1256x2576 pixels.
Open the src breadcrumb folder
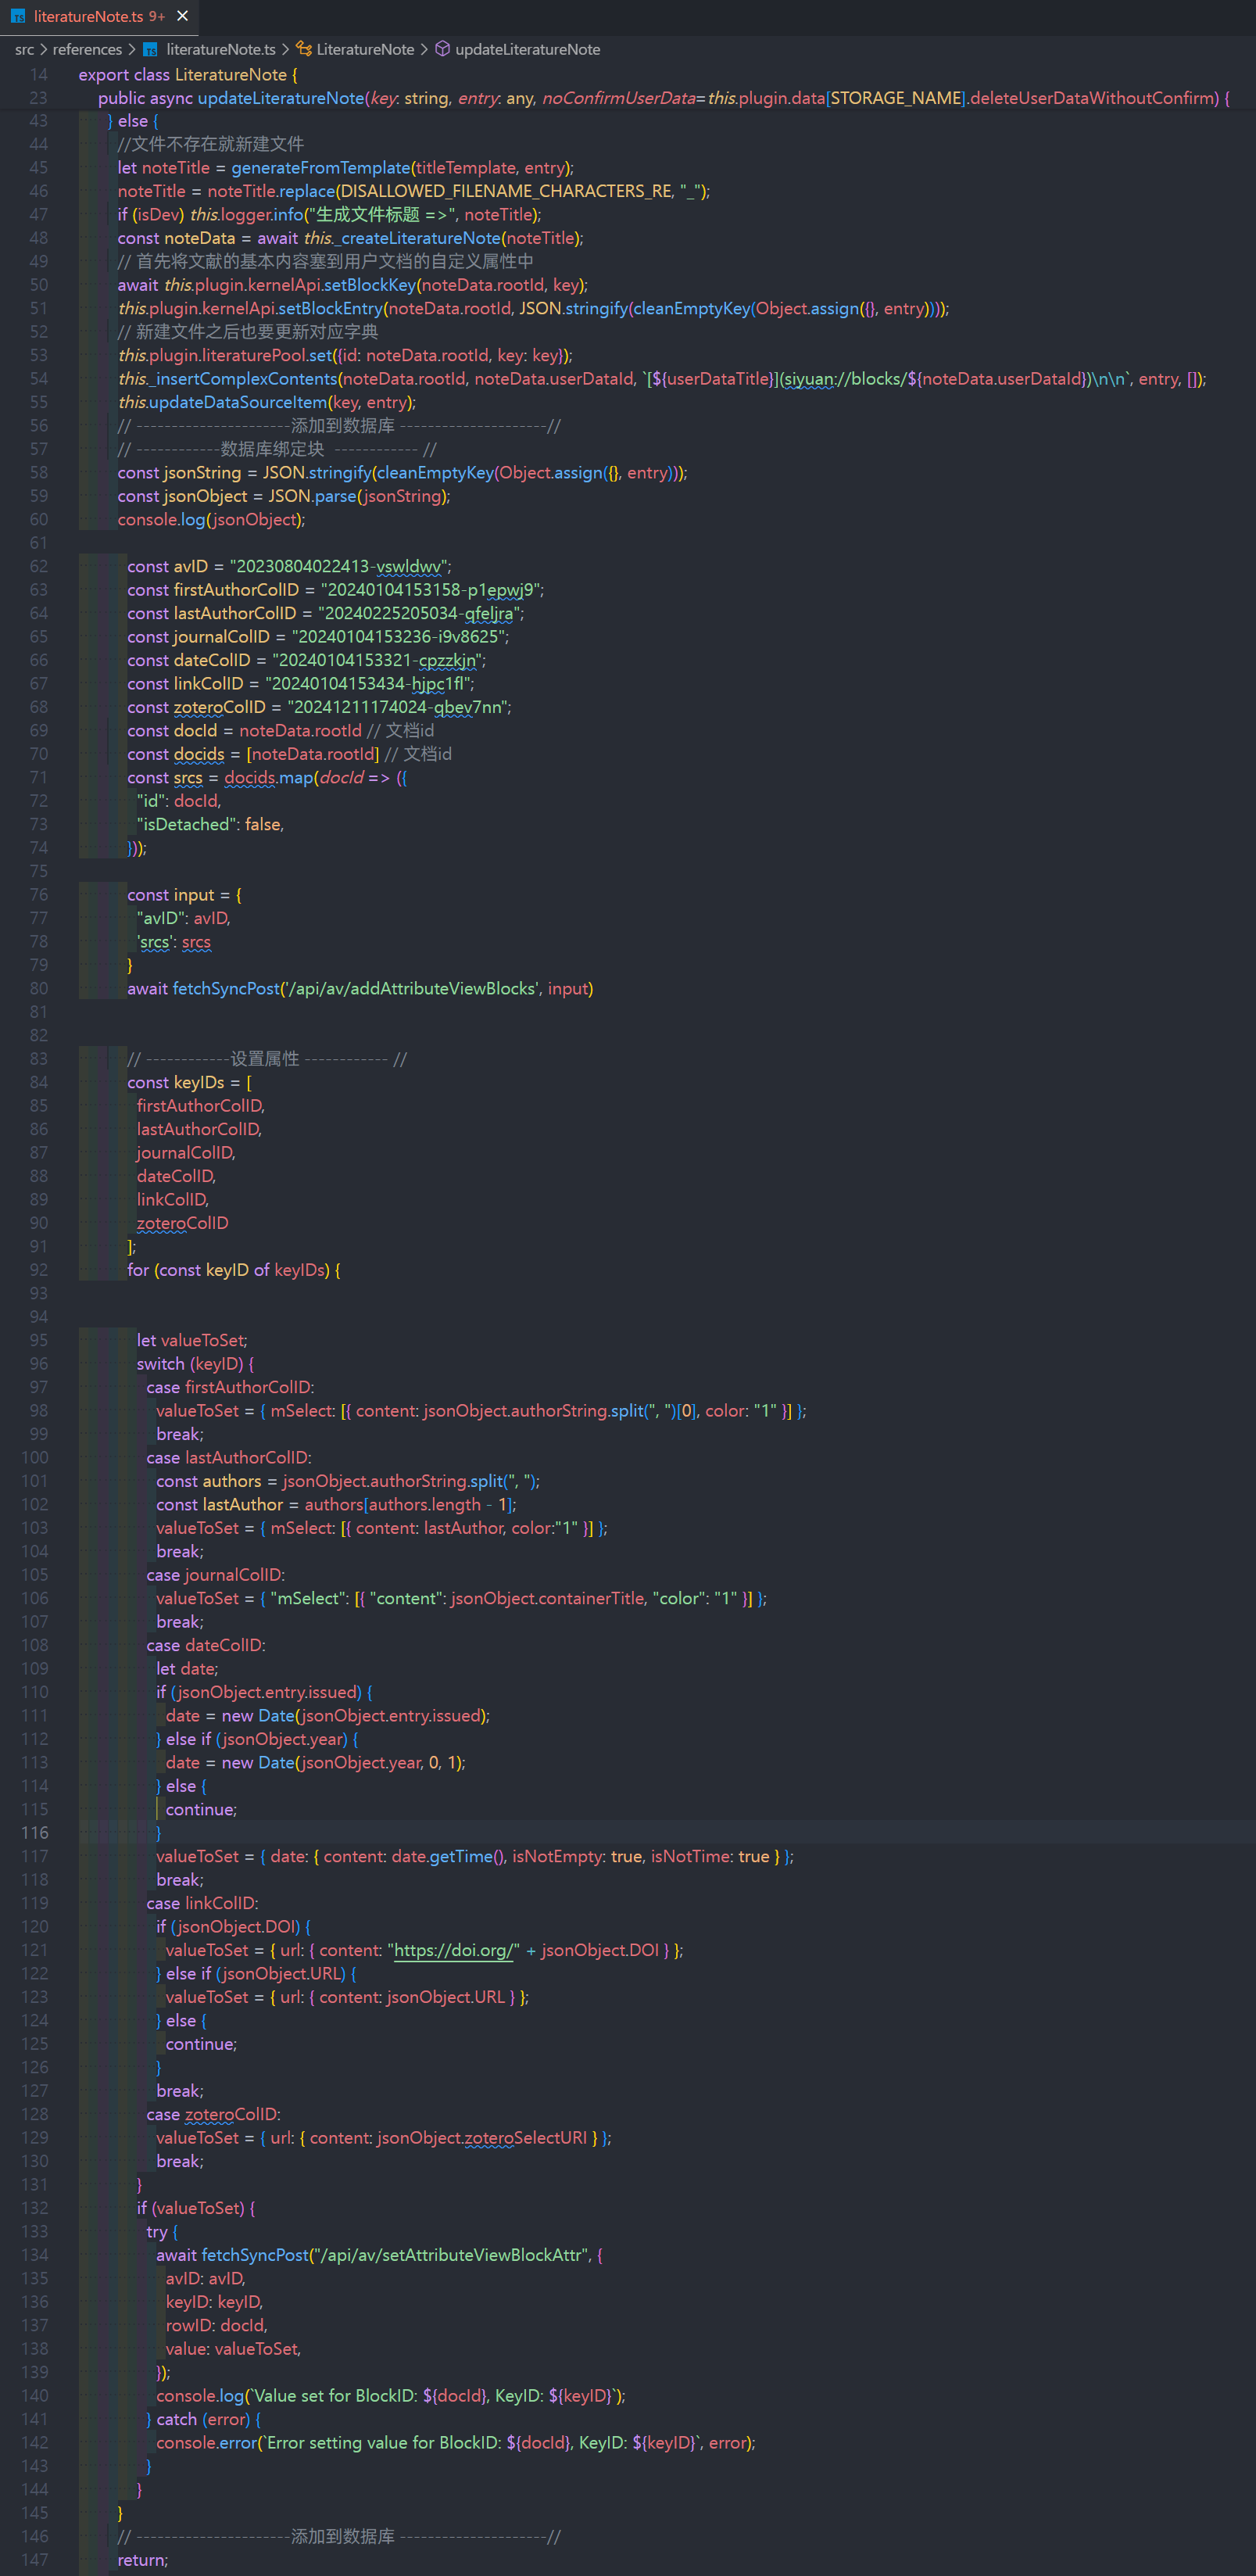coord(25,49)
